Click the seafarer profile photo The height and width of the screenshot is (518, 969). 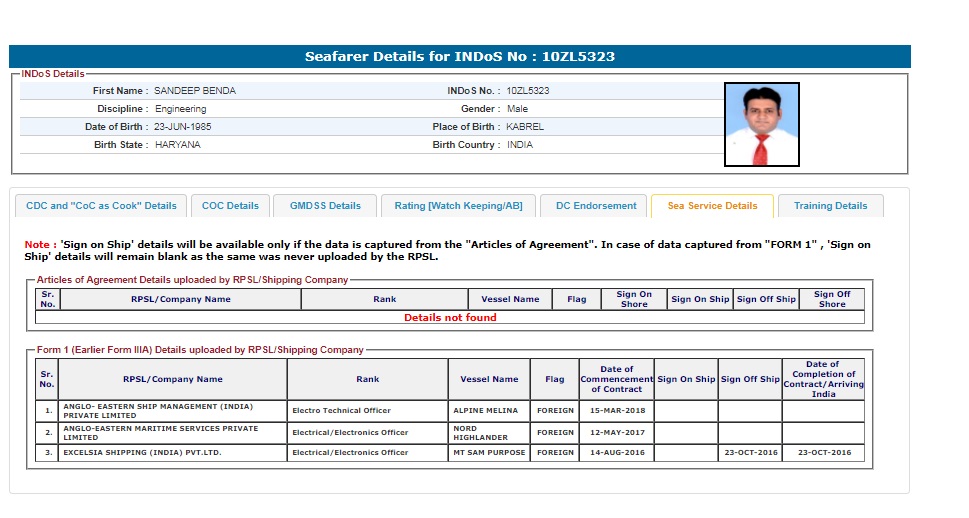tap(761, 124)
